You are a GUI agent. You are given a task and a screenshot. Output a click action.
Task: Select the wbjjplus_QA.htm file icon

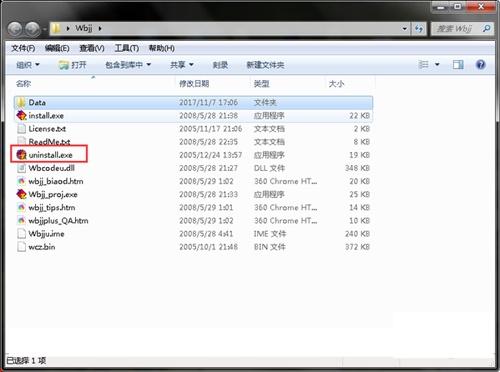tap(21, 221)
